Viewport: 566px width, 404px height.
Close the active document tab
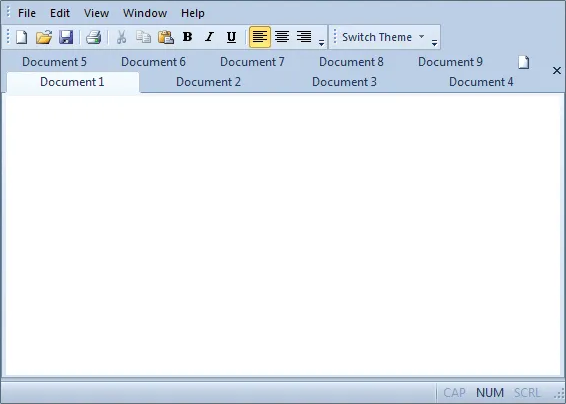point(557,70)
